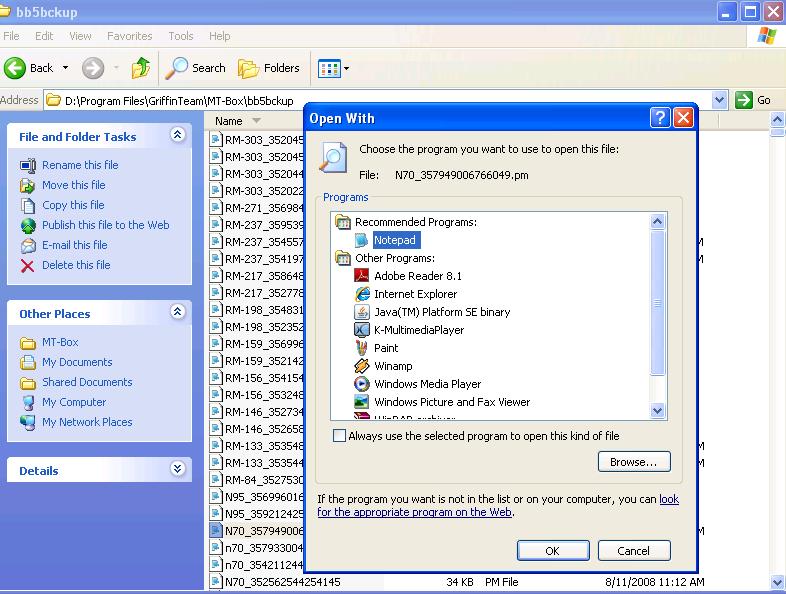Select file beginning RM-271_356984

pyautogui.click(x=264, y=208)
